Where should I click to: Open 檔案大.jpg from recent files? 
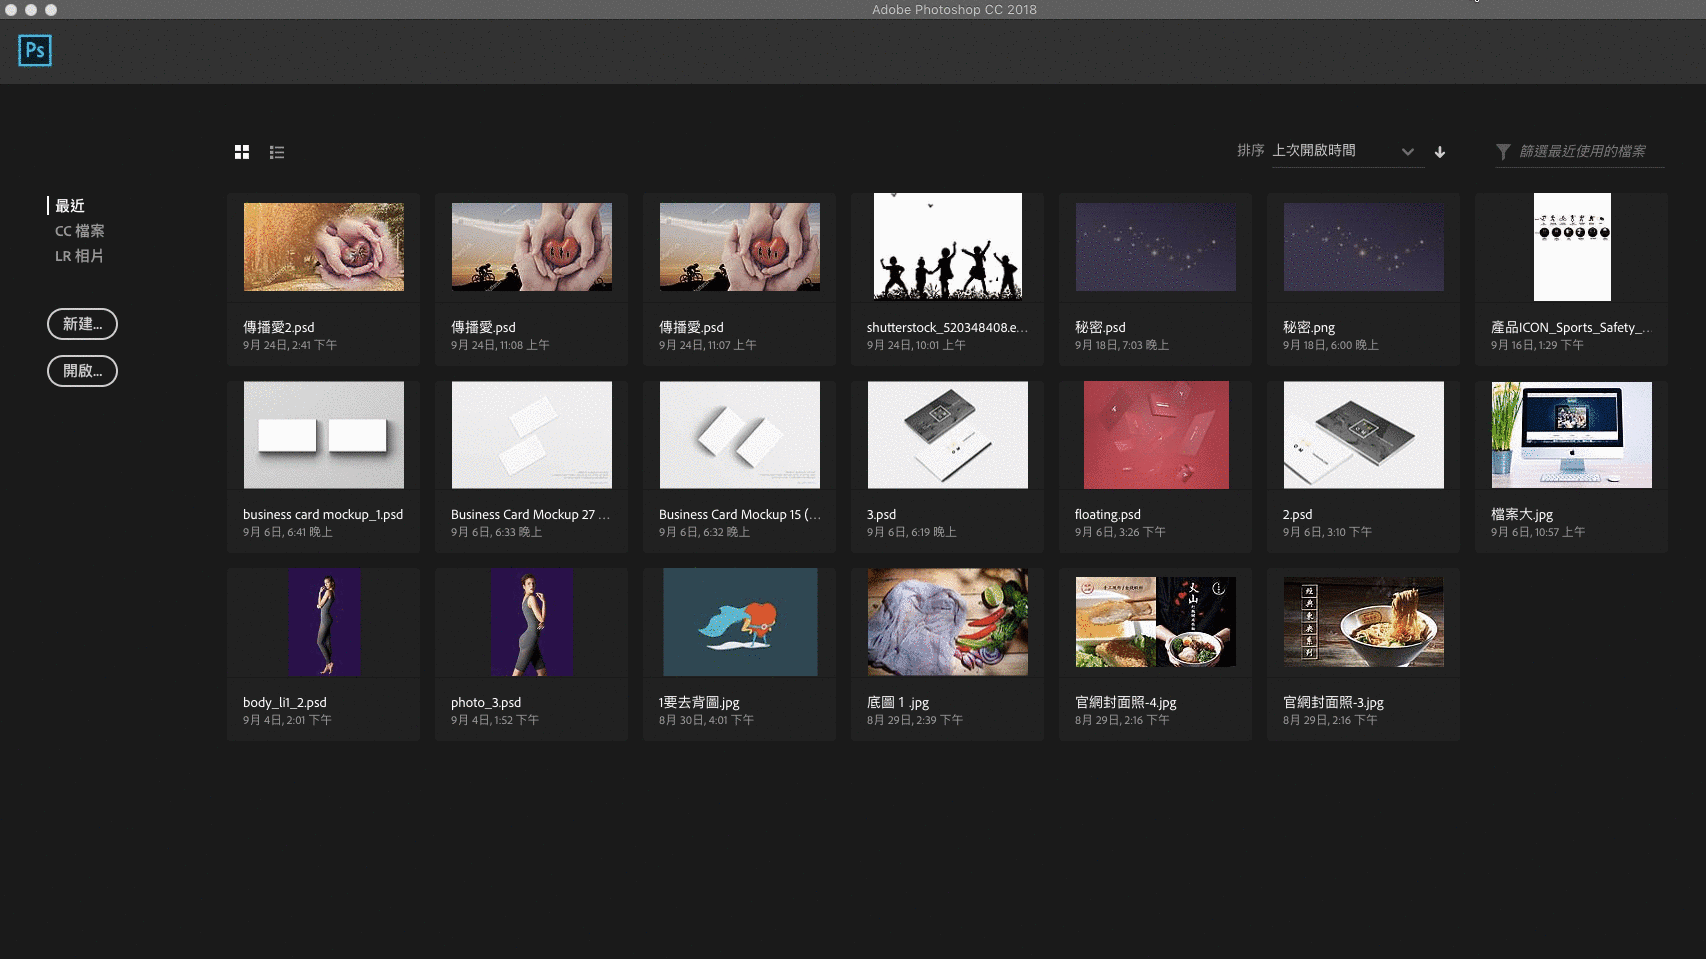tap(1570, 434)
